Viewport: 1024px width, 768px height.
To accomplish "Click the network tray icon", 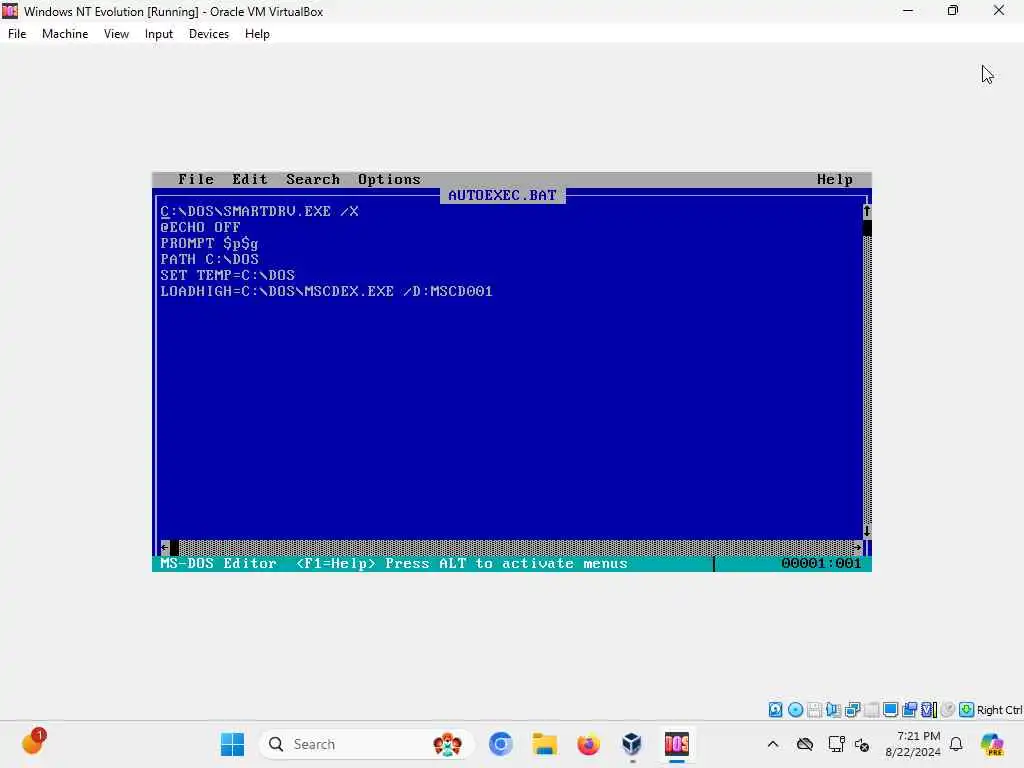I will click(836, 744).
